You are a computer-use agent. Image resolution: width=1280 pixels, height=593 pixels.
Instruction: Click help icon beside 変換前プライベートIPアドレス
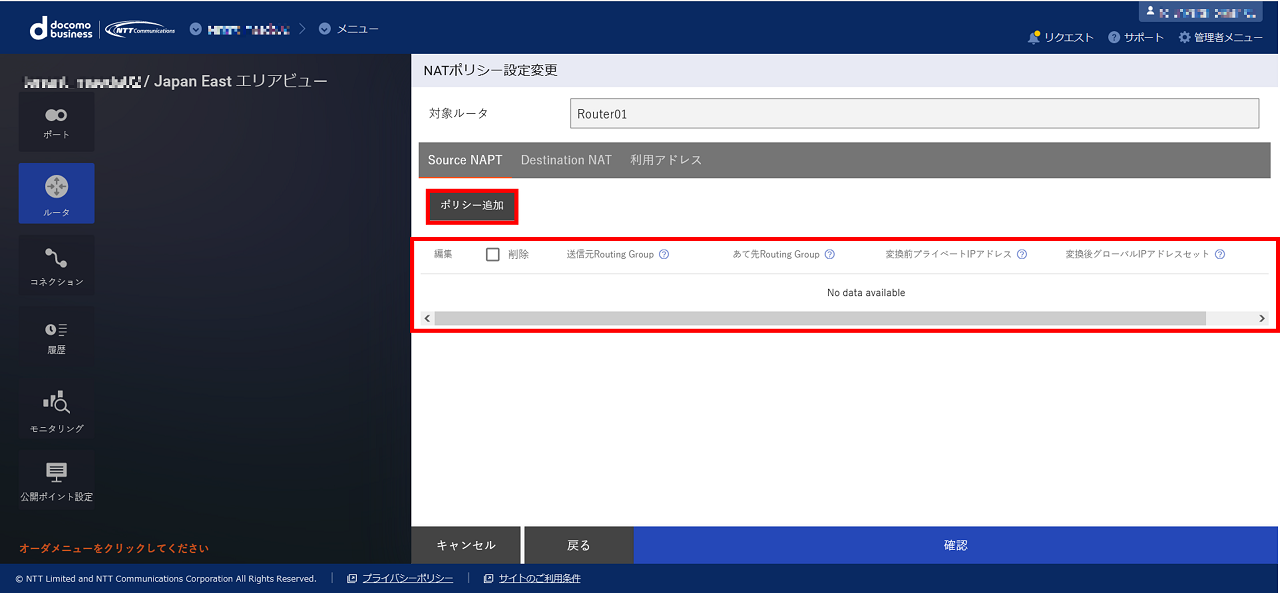click(x=1022, y=254)
